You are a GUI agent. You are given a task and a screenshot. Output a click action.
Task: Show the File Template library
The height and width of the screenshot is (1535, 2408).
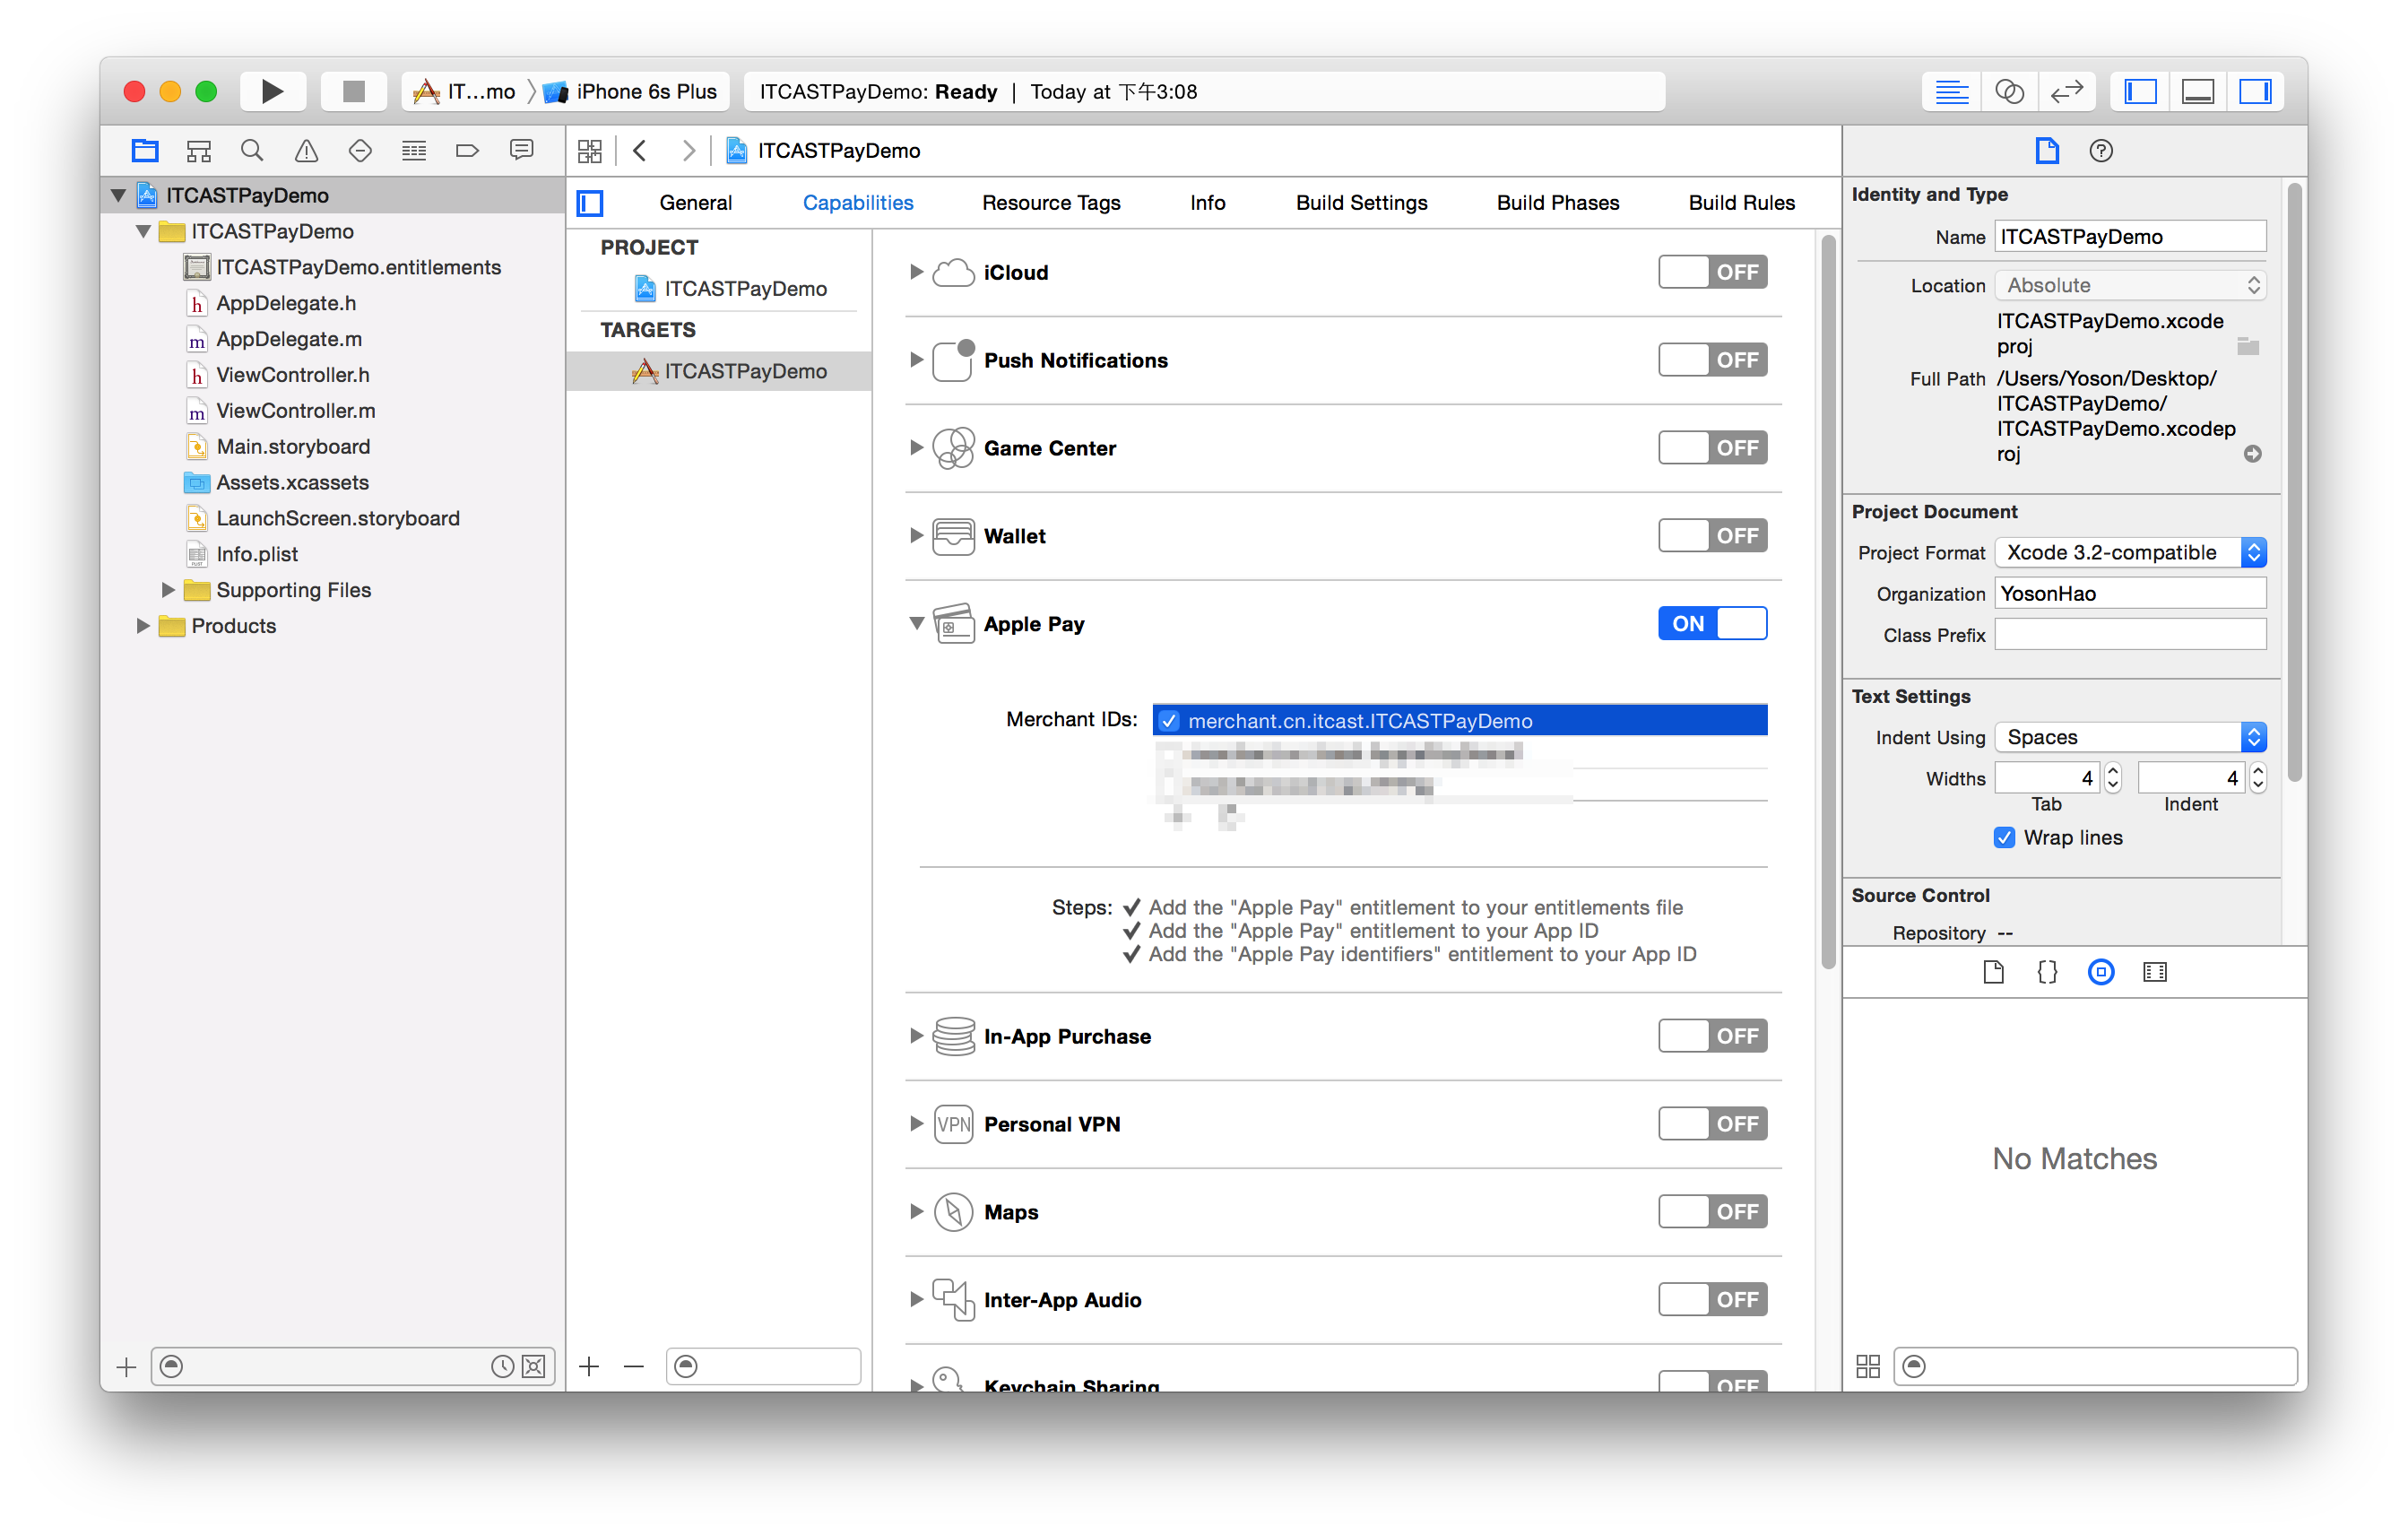pos(1993,972)
